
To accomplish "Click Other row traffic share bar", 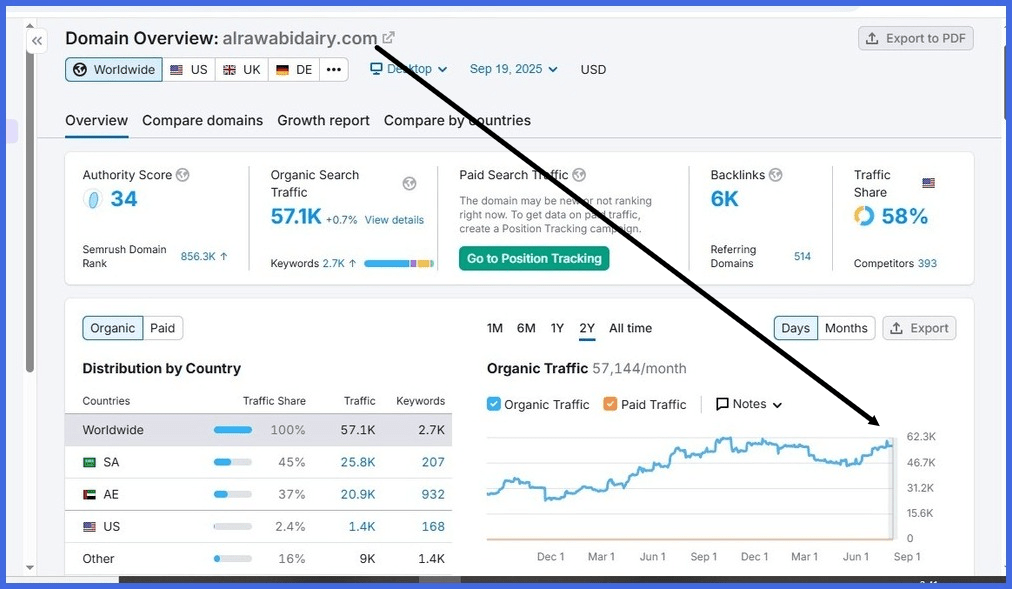I will [x=233, y=559].
